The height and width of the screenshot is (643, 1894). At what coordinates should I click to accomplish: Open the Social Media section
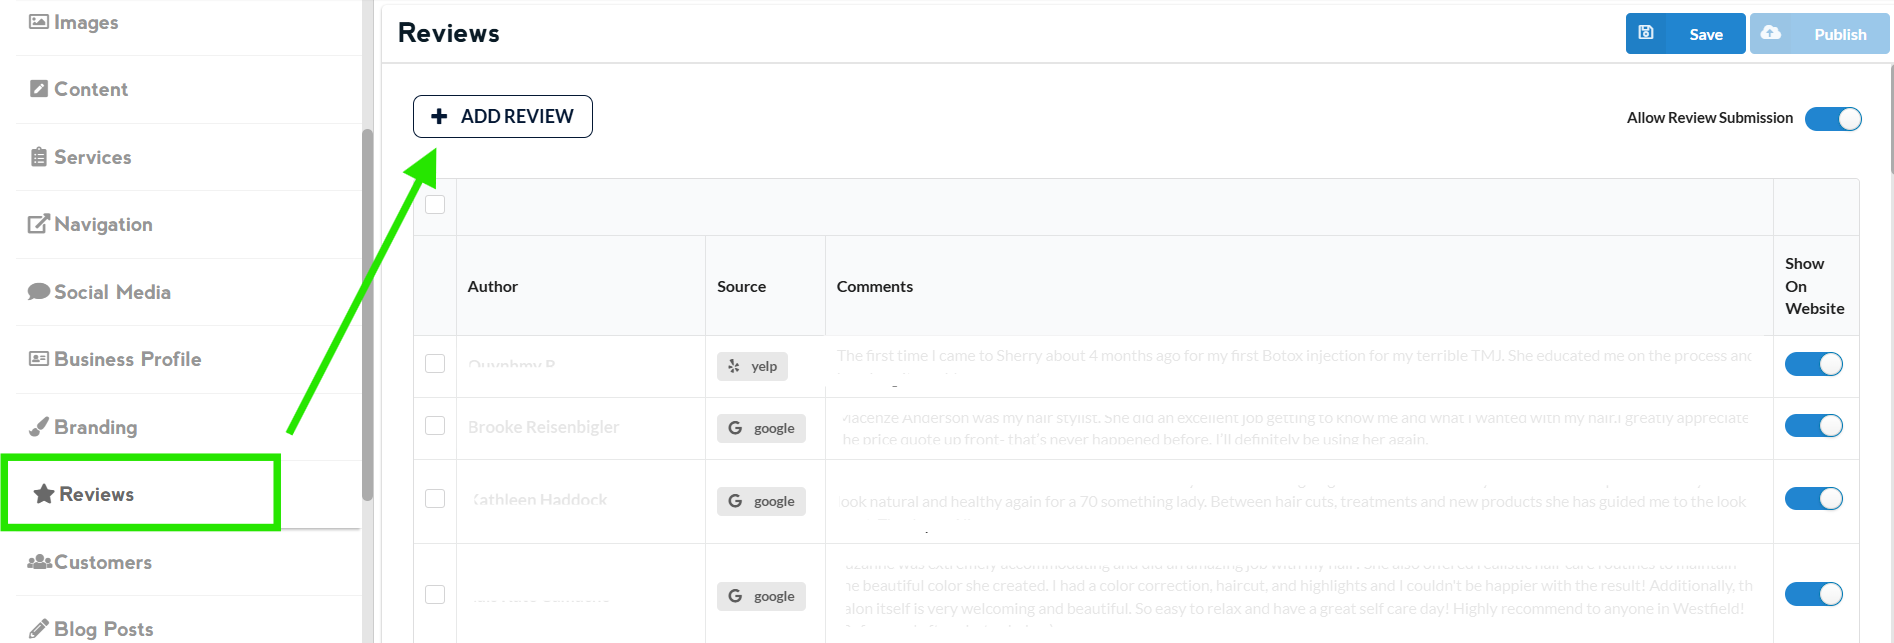112,292
